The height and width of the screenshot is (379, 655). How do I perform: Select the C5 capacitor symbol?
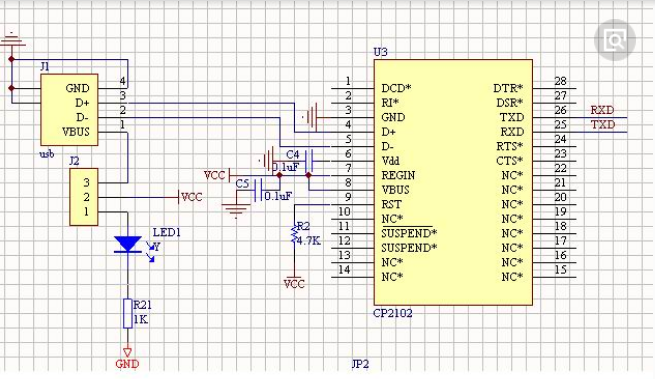tap(258, 190)
